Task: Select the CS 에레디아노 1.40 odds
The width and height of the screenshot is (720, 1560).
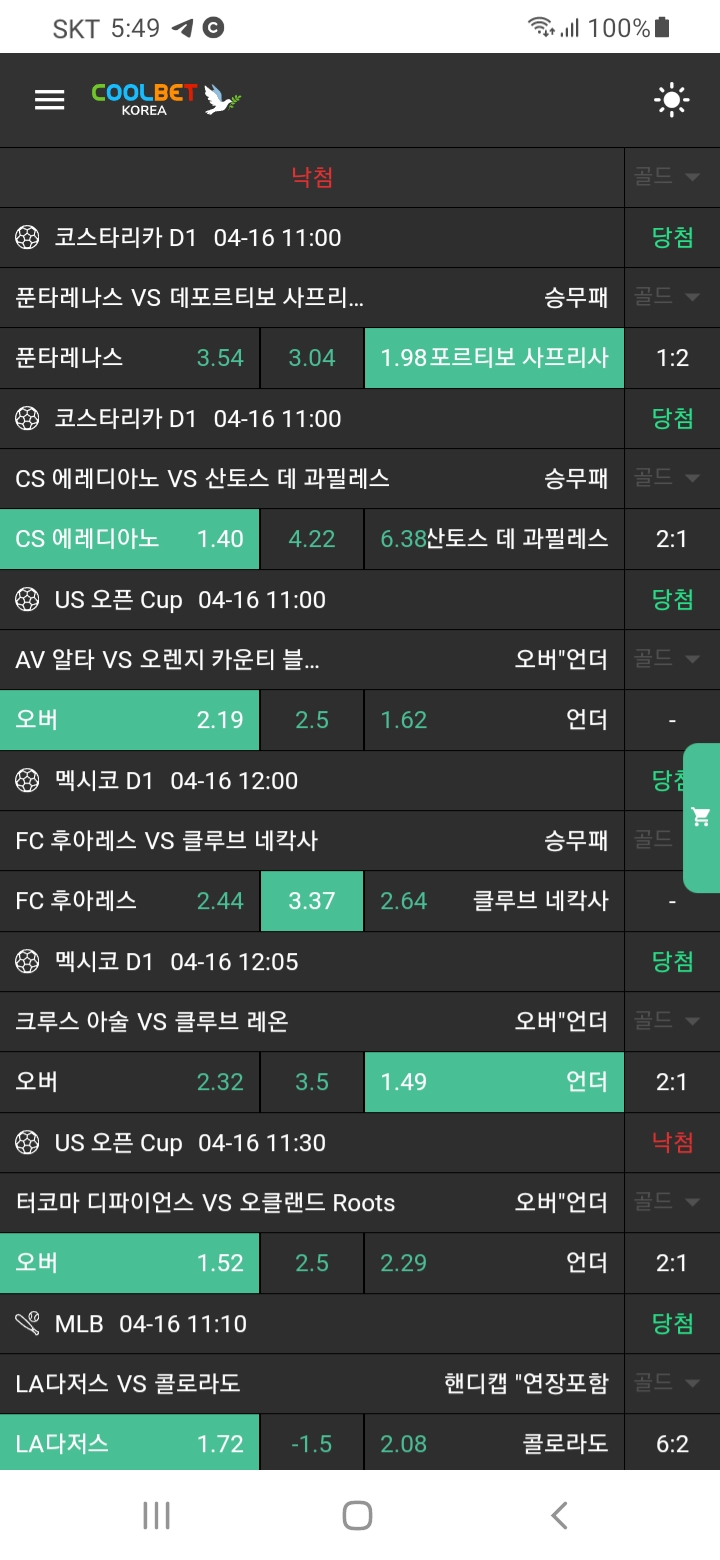Action: (130, 539)
